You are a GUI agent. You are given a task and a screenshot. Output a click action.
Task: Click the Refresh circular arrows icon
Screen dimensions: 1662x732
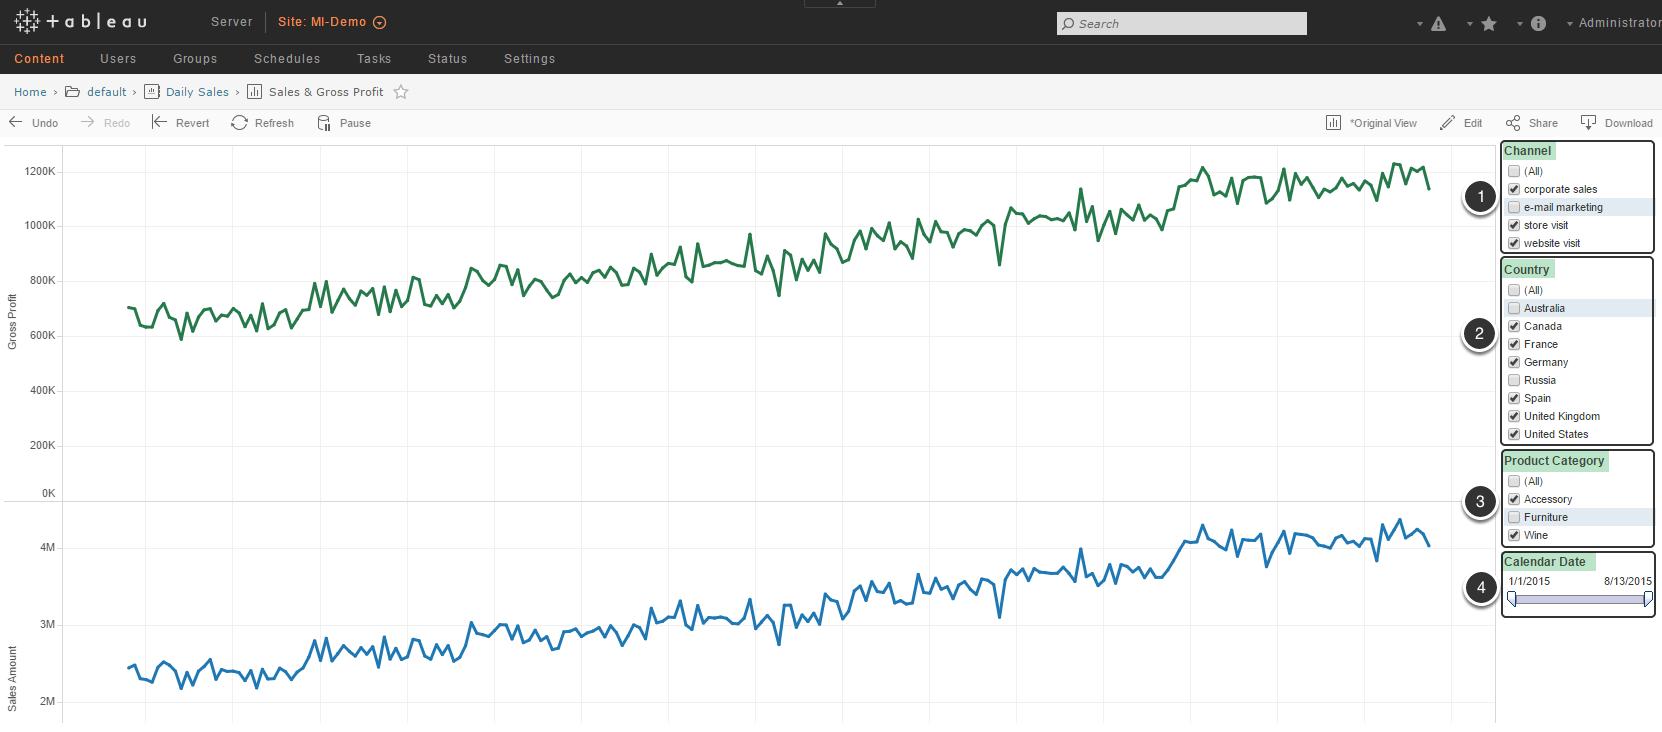coord(239,122)
